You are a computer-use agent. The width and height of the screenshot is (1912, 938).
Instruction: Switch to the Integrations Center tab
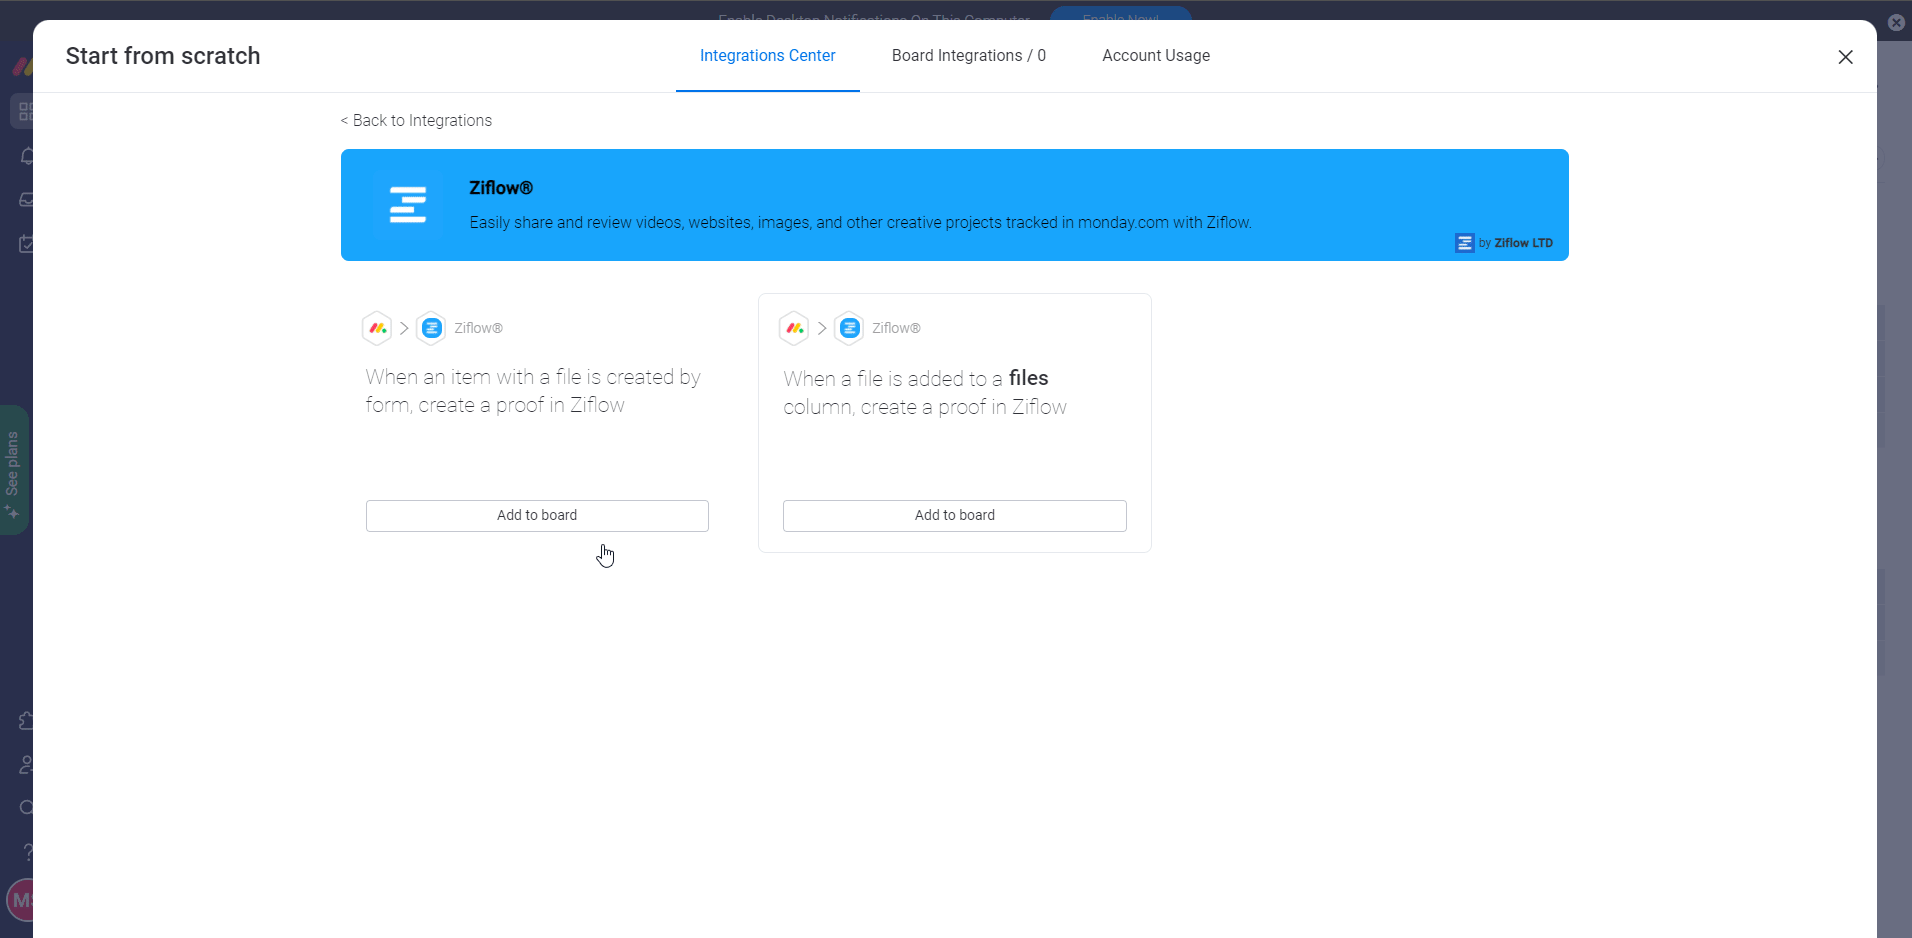767,56
